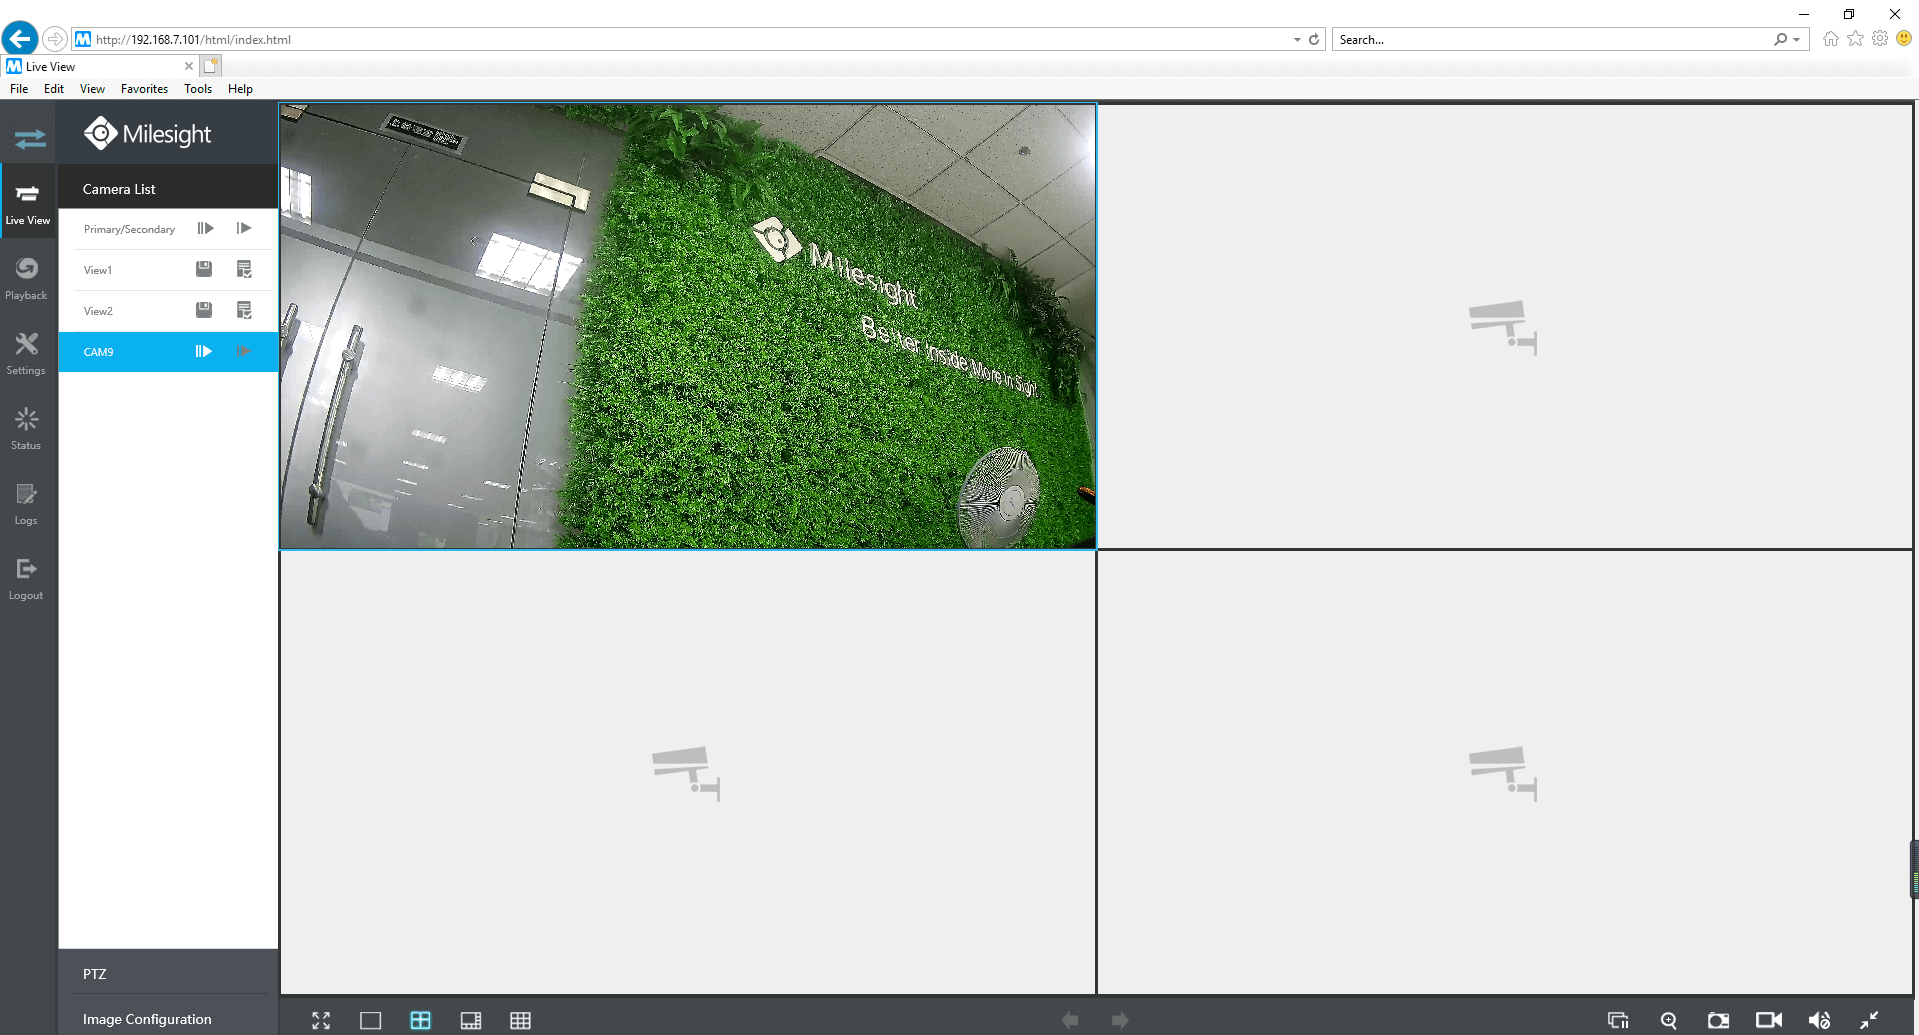1919x1035 pixels.
Task: Play all cameras in secondary stream
Action: coord(244,228)
